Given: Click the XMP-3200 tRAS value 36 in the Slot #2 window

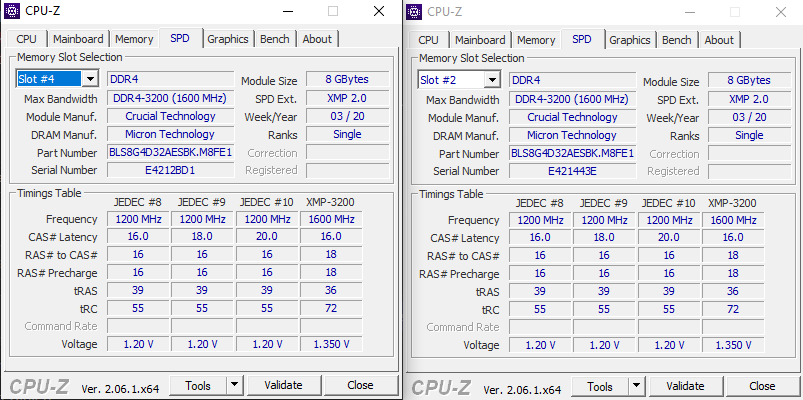Looking at the screenshot, I should coord(733,291).
